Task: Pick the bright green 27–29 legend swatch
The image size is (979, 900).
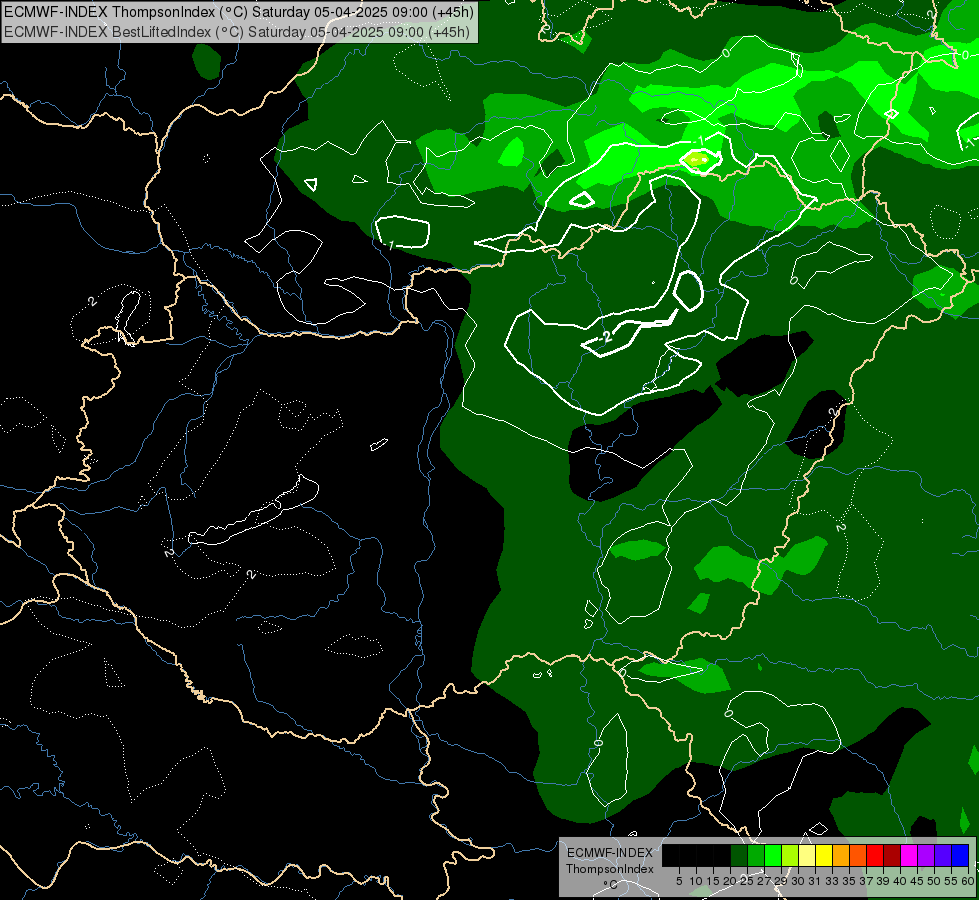Action: coord(773,855)
